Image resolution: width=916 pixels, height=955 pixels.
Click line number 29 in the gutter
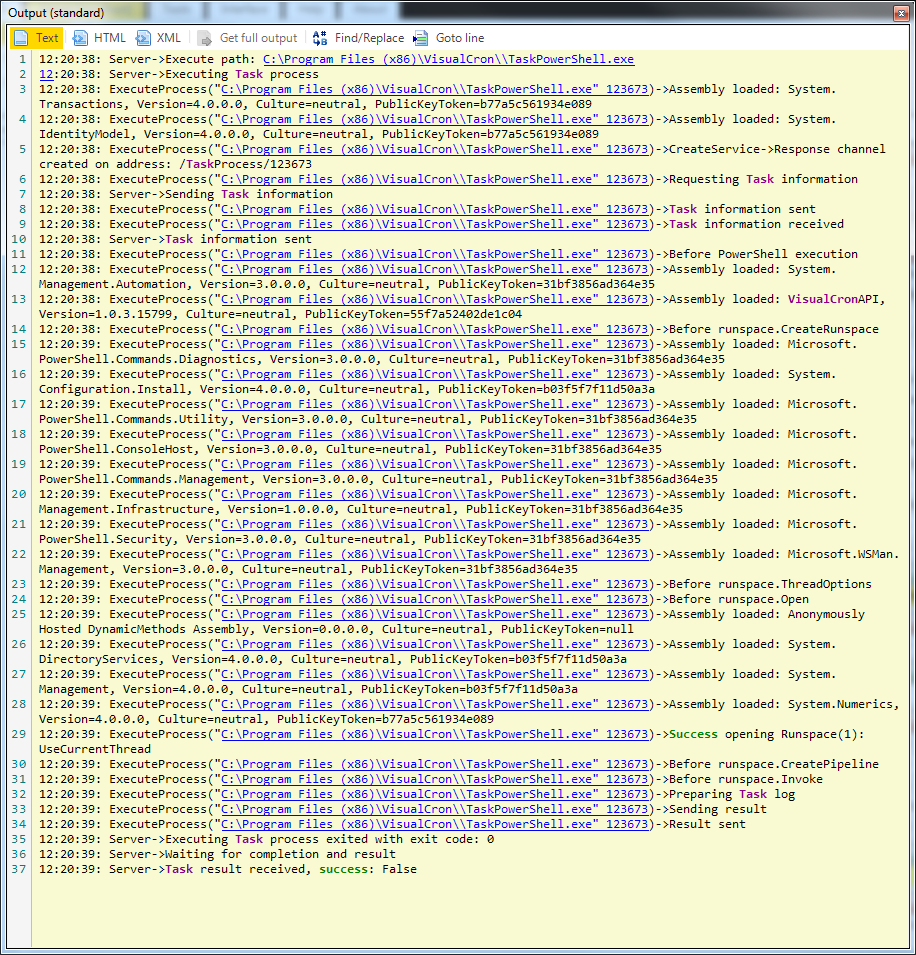(20, 734)
